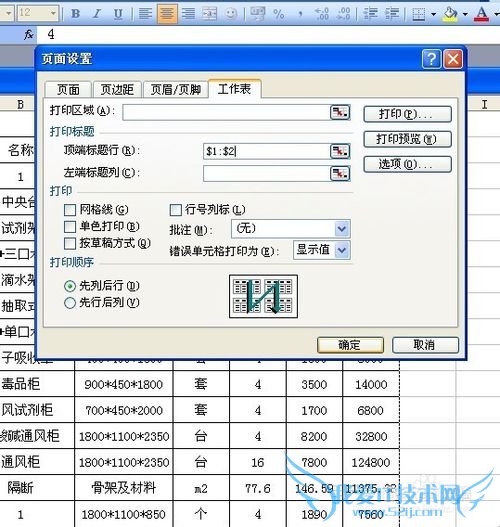The width and height of the screenshot is (500, 527).
Task: Click the Currency style icon
Action: [x=257, y=14]
